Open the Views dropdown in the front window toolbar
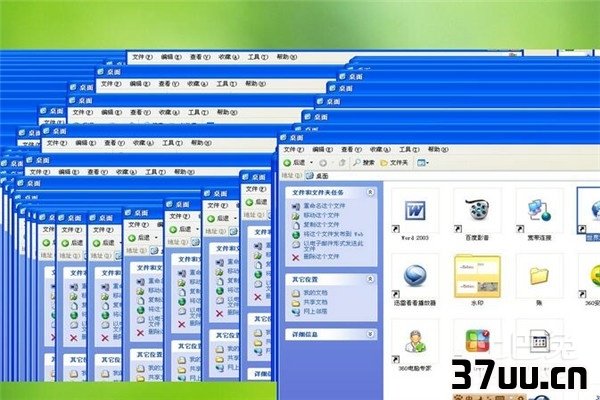The image size is (600, 400). point(422,163)
